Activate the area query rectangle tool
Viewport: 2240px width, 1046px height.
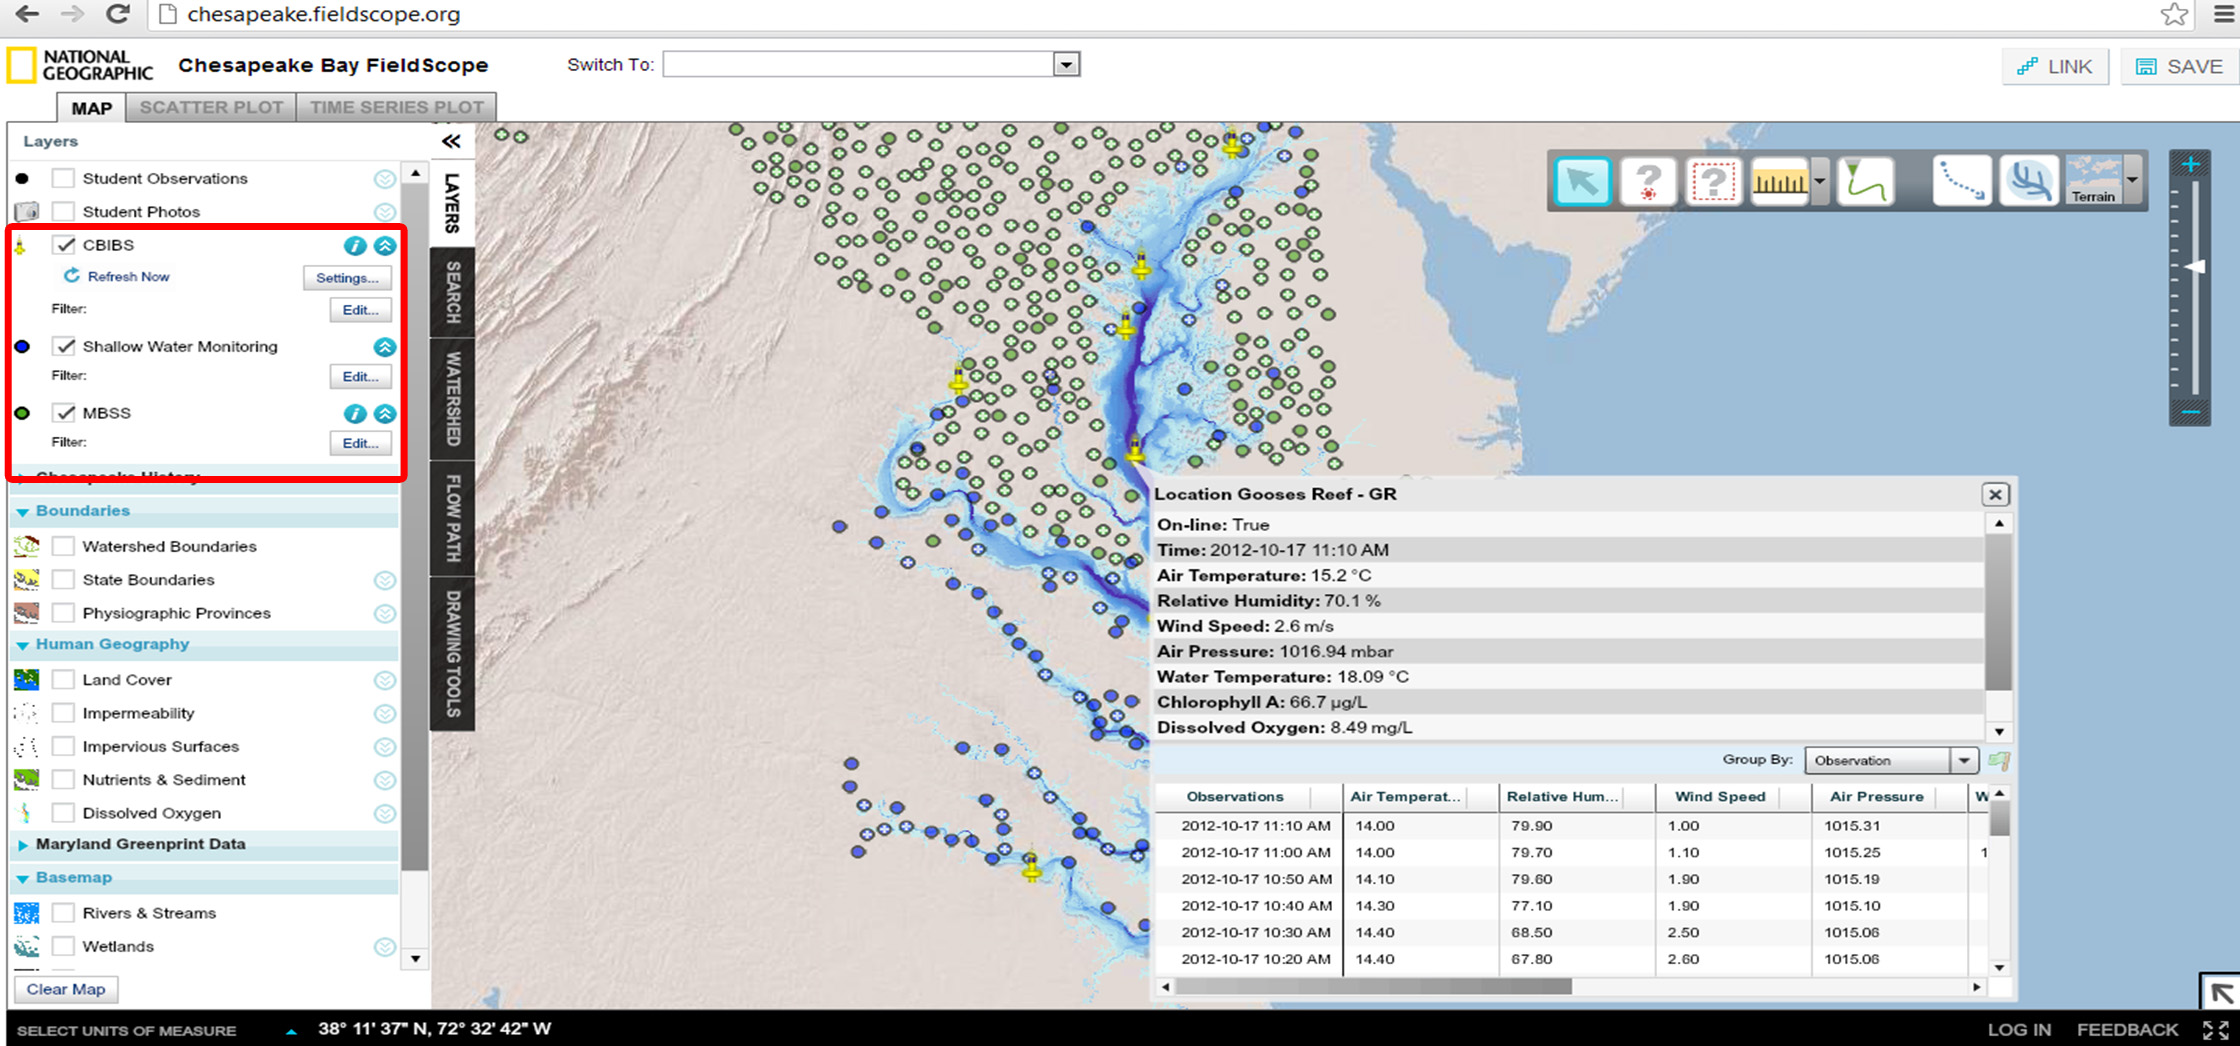(x=1712, y=182)
